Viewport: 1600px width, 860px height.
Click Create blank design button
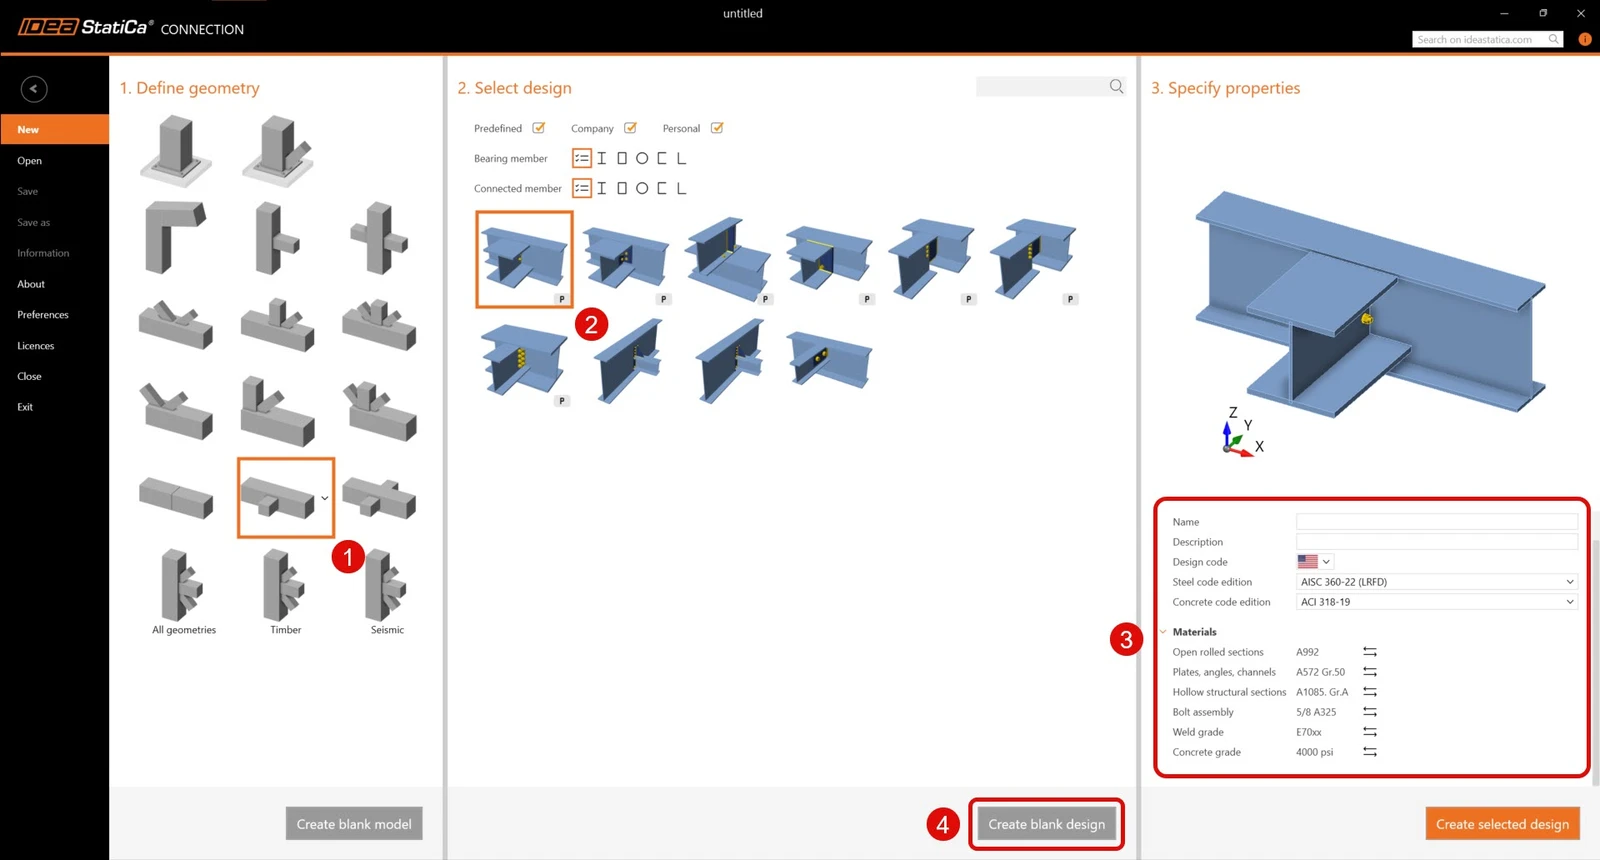pos(1047,824)
